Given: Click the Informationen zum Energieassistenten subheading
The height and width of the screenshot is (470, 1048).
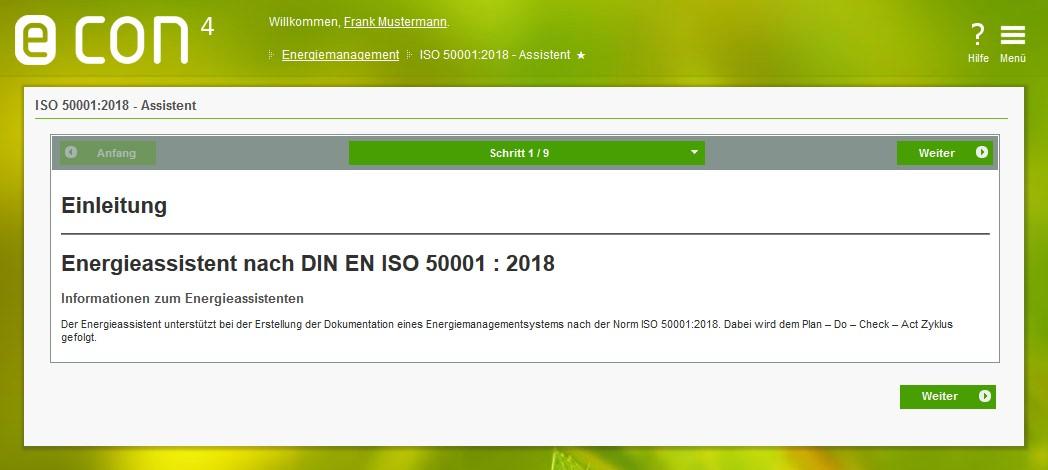Looking at the screenshot, I should tap(182, 298).
